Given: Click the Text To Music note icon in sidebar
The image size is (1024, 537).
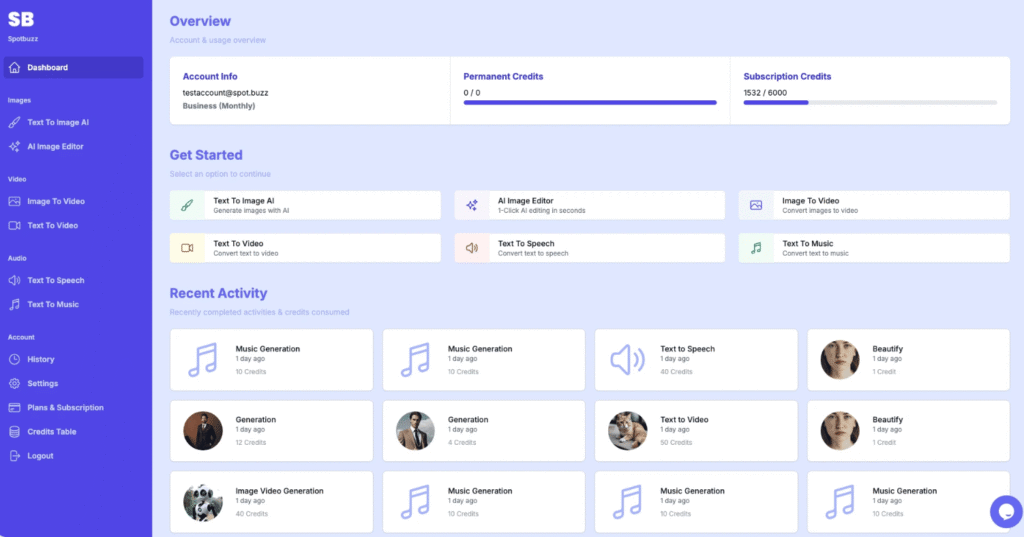Looking at the screenshot, I should click(14, 304).
